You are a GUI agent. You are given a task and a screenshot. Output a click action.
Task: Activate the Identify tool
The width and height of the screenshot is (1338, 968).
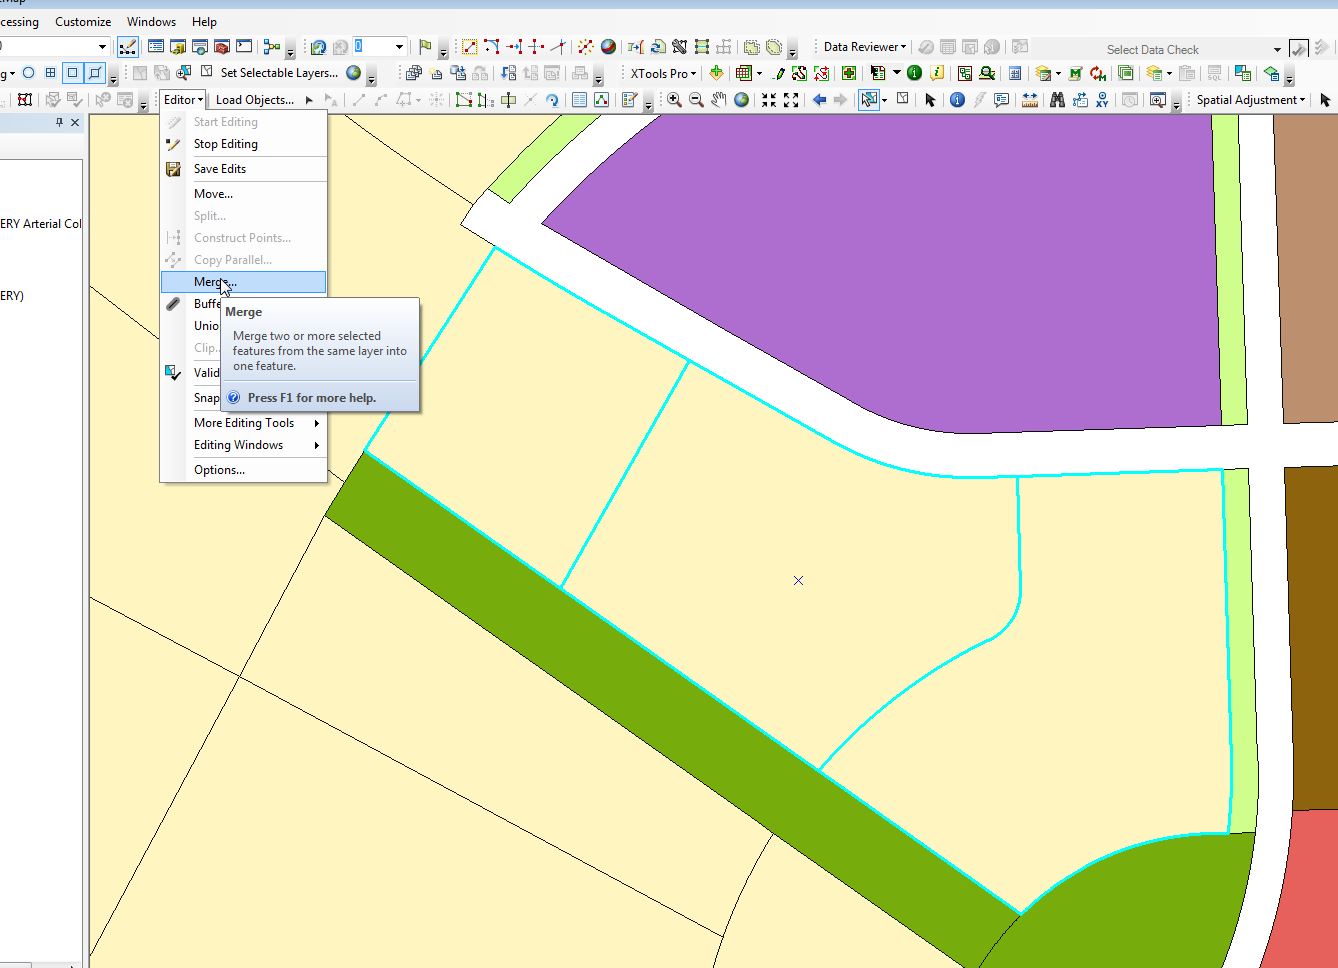[957, 100]
